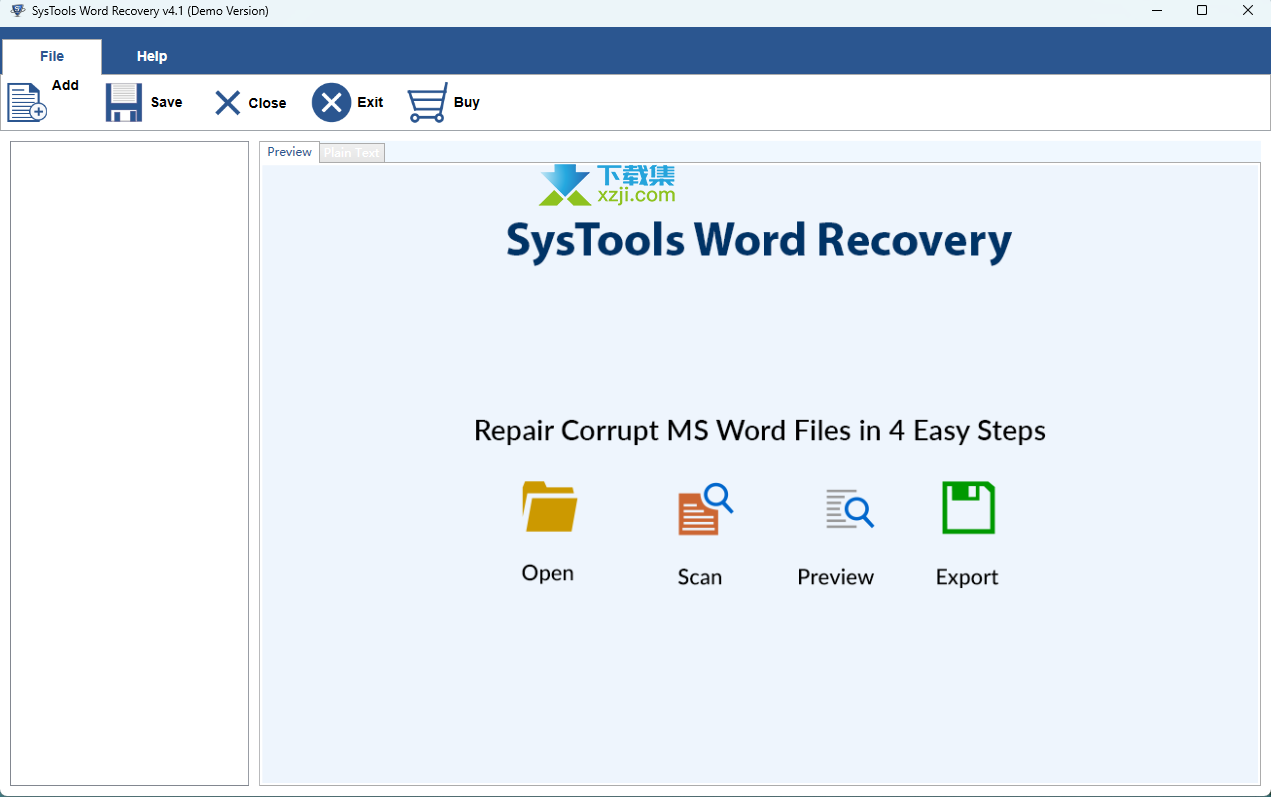
Task: Click the Preview step label
Action: pyautogui.click(x=835, y=577)
